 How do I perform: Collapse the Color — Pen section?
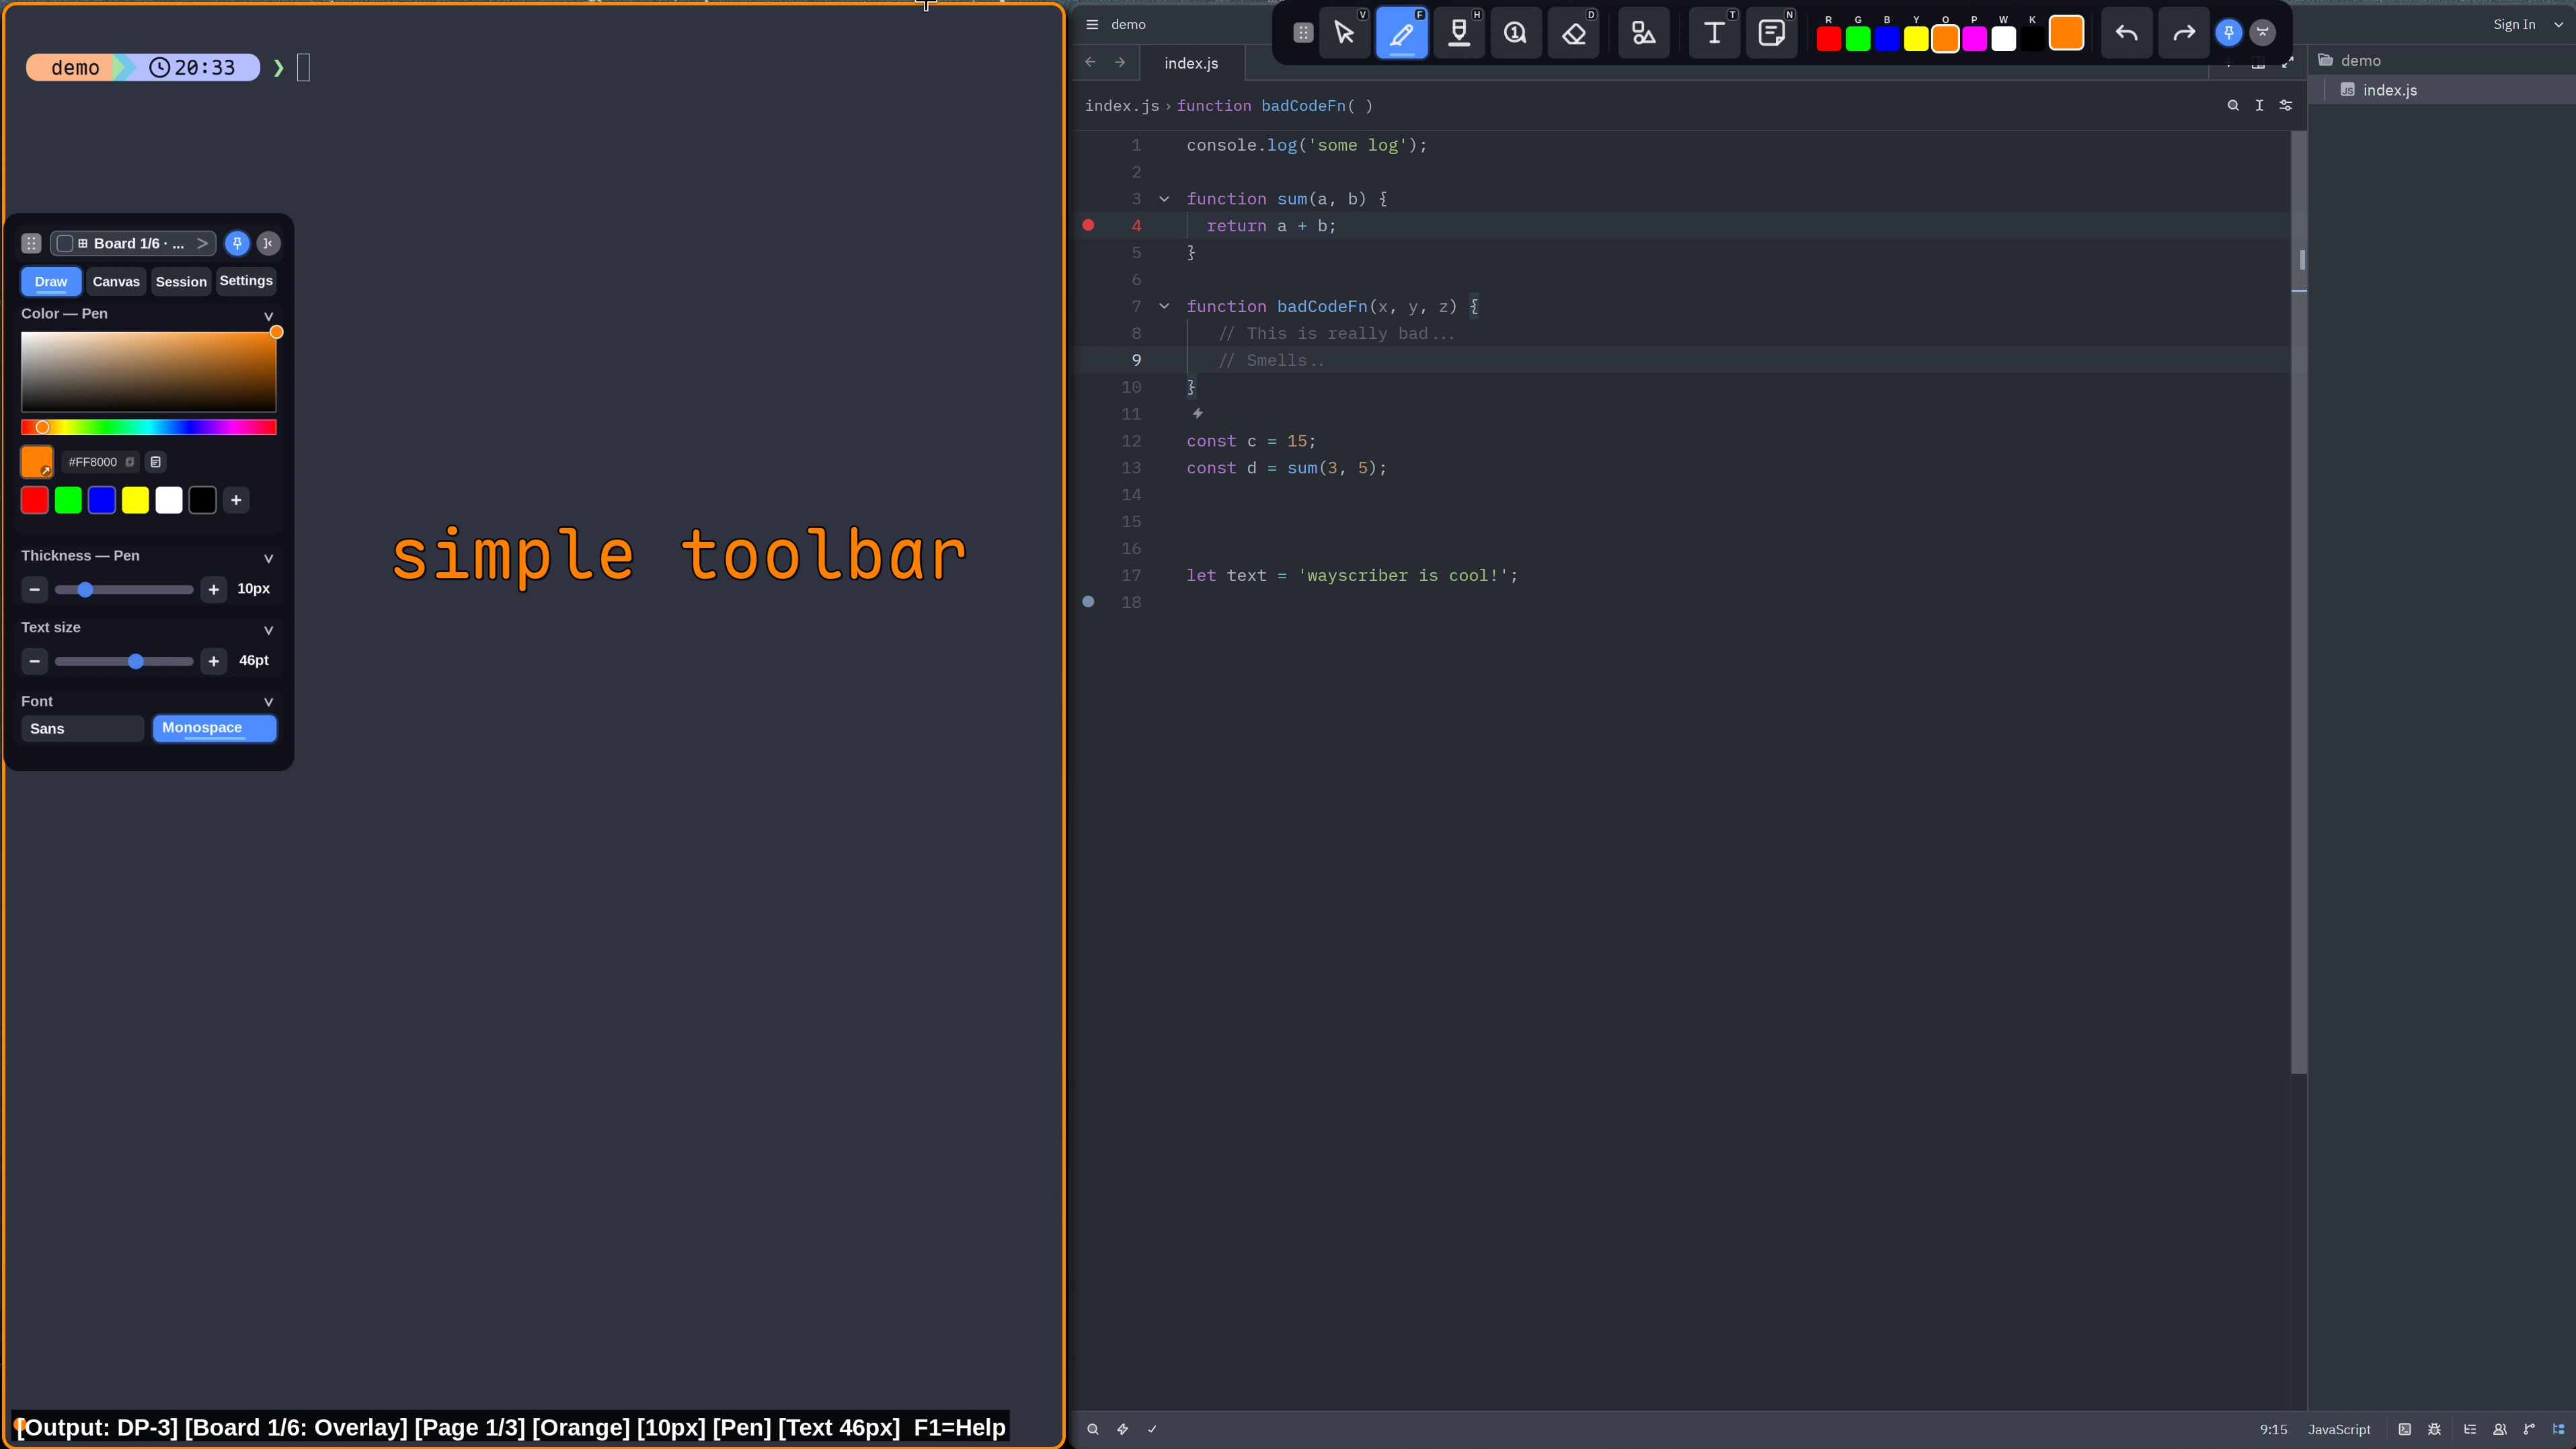pos(268,316)
